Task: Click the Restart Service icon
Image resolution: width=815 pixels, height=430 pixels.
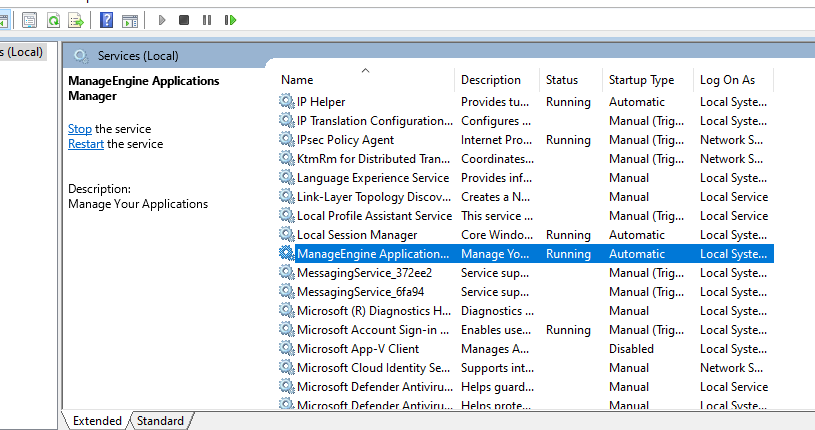Action: click(x=230, y=20)
